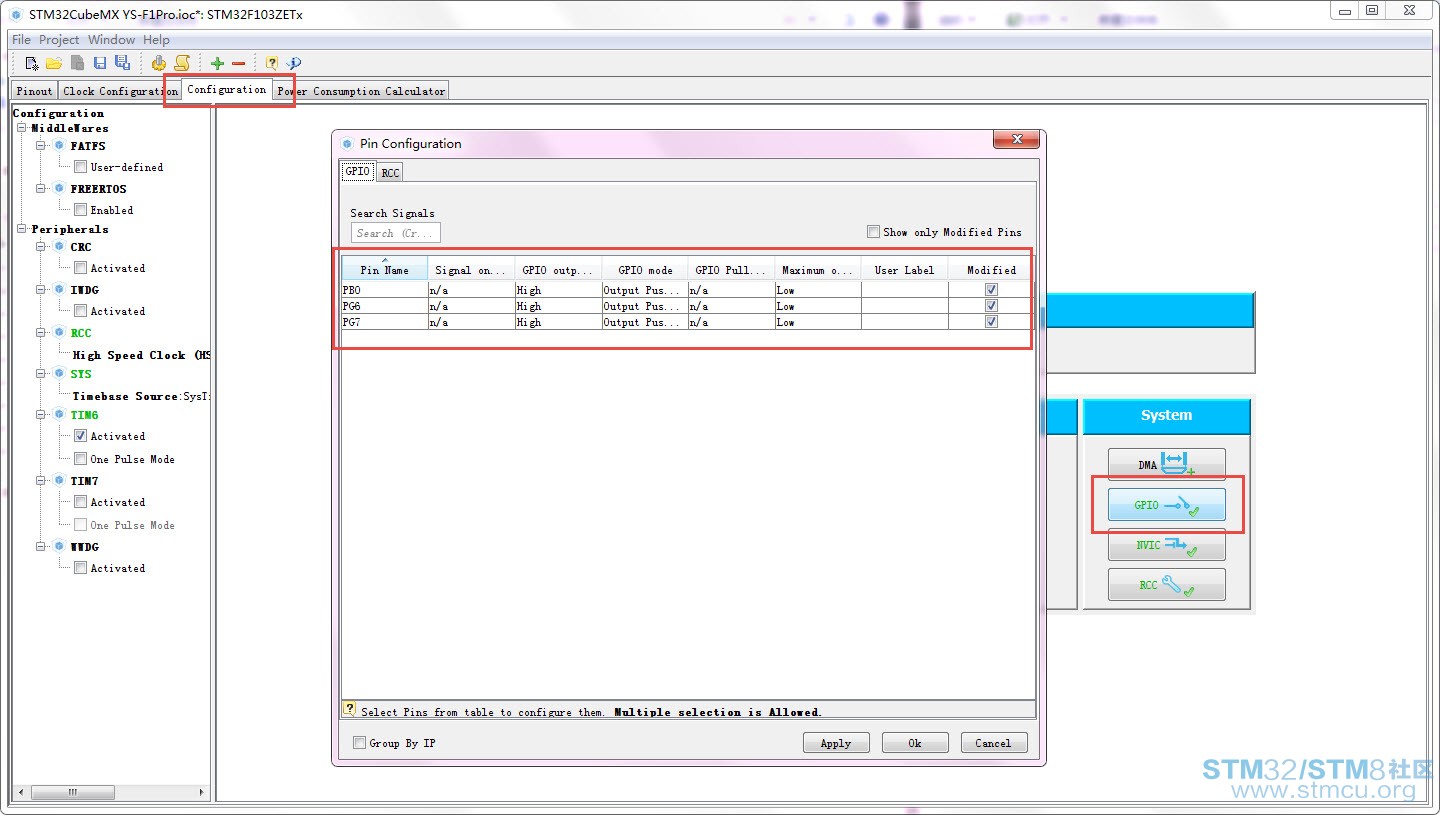Click Apply in Pin Configuration dialog
This screenshot has height=815, width=1440.
836,743
